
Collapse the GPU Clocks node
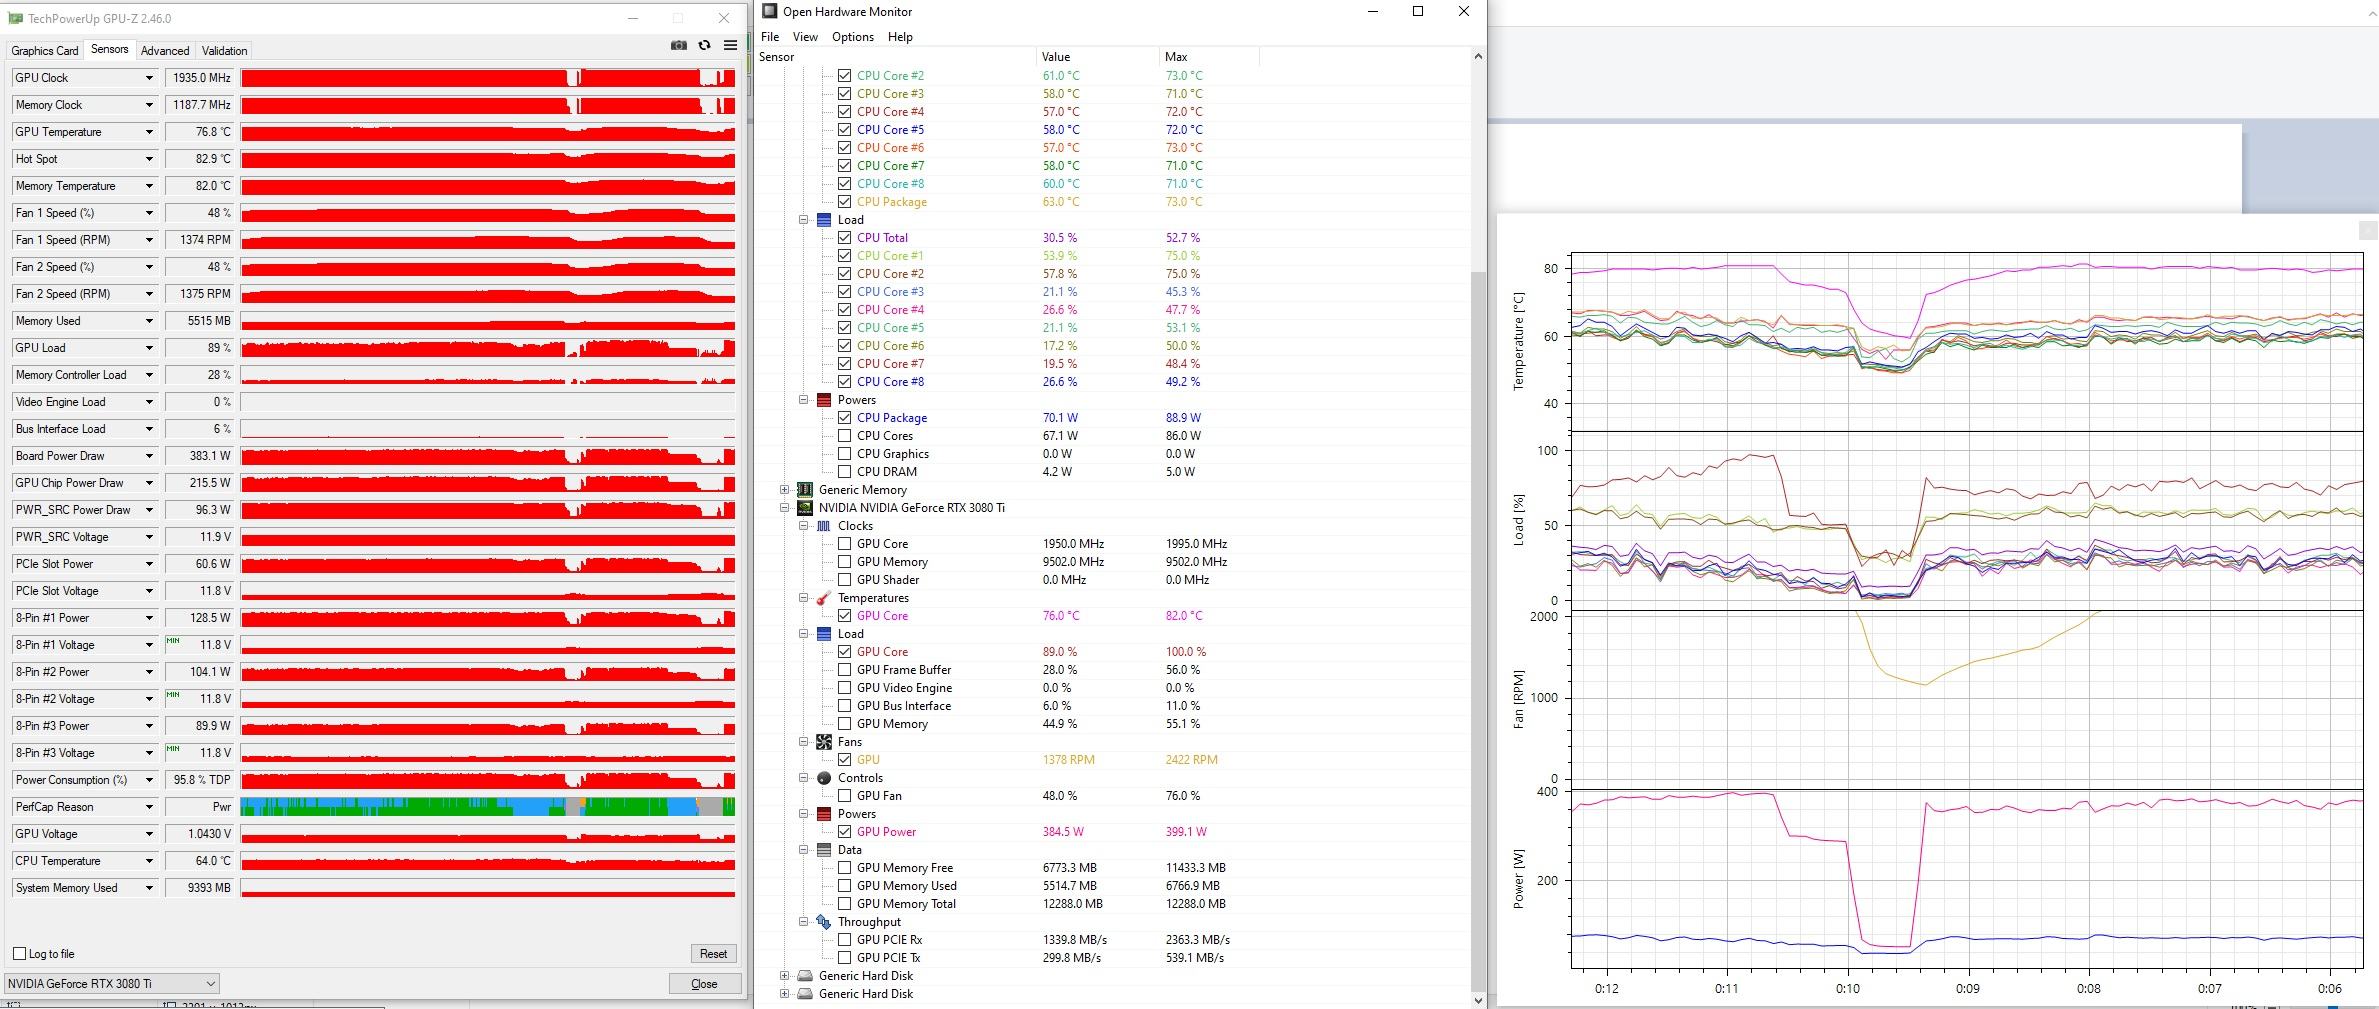804,526
